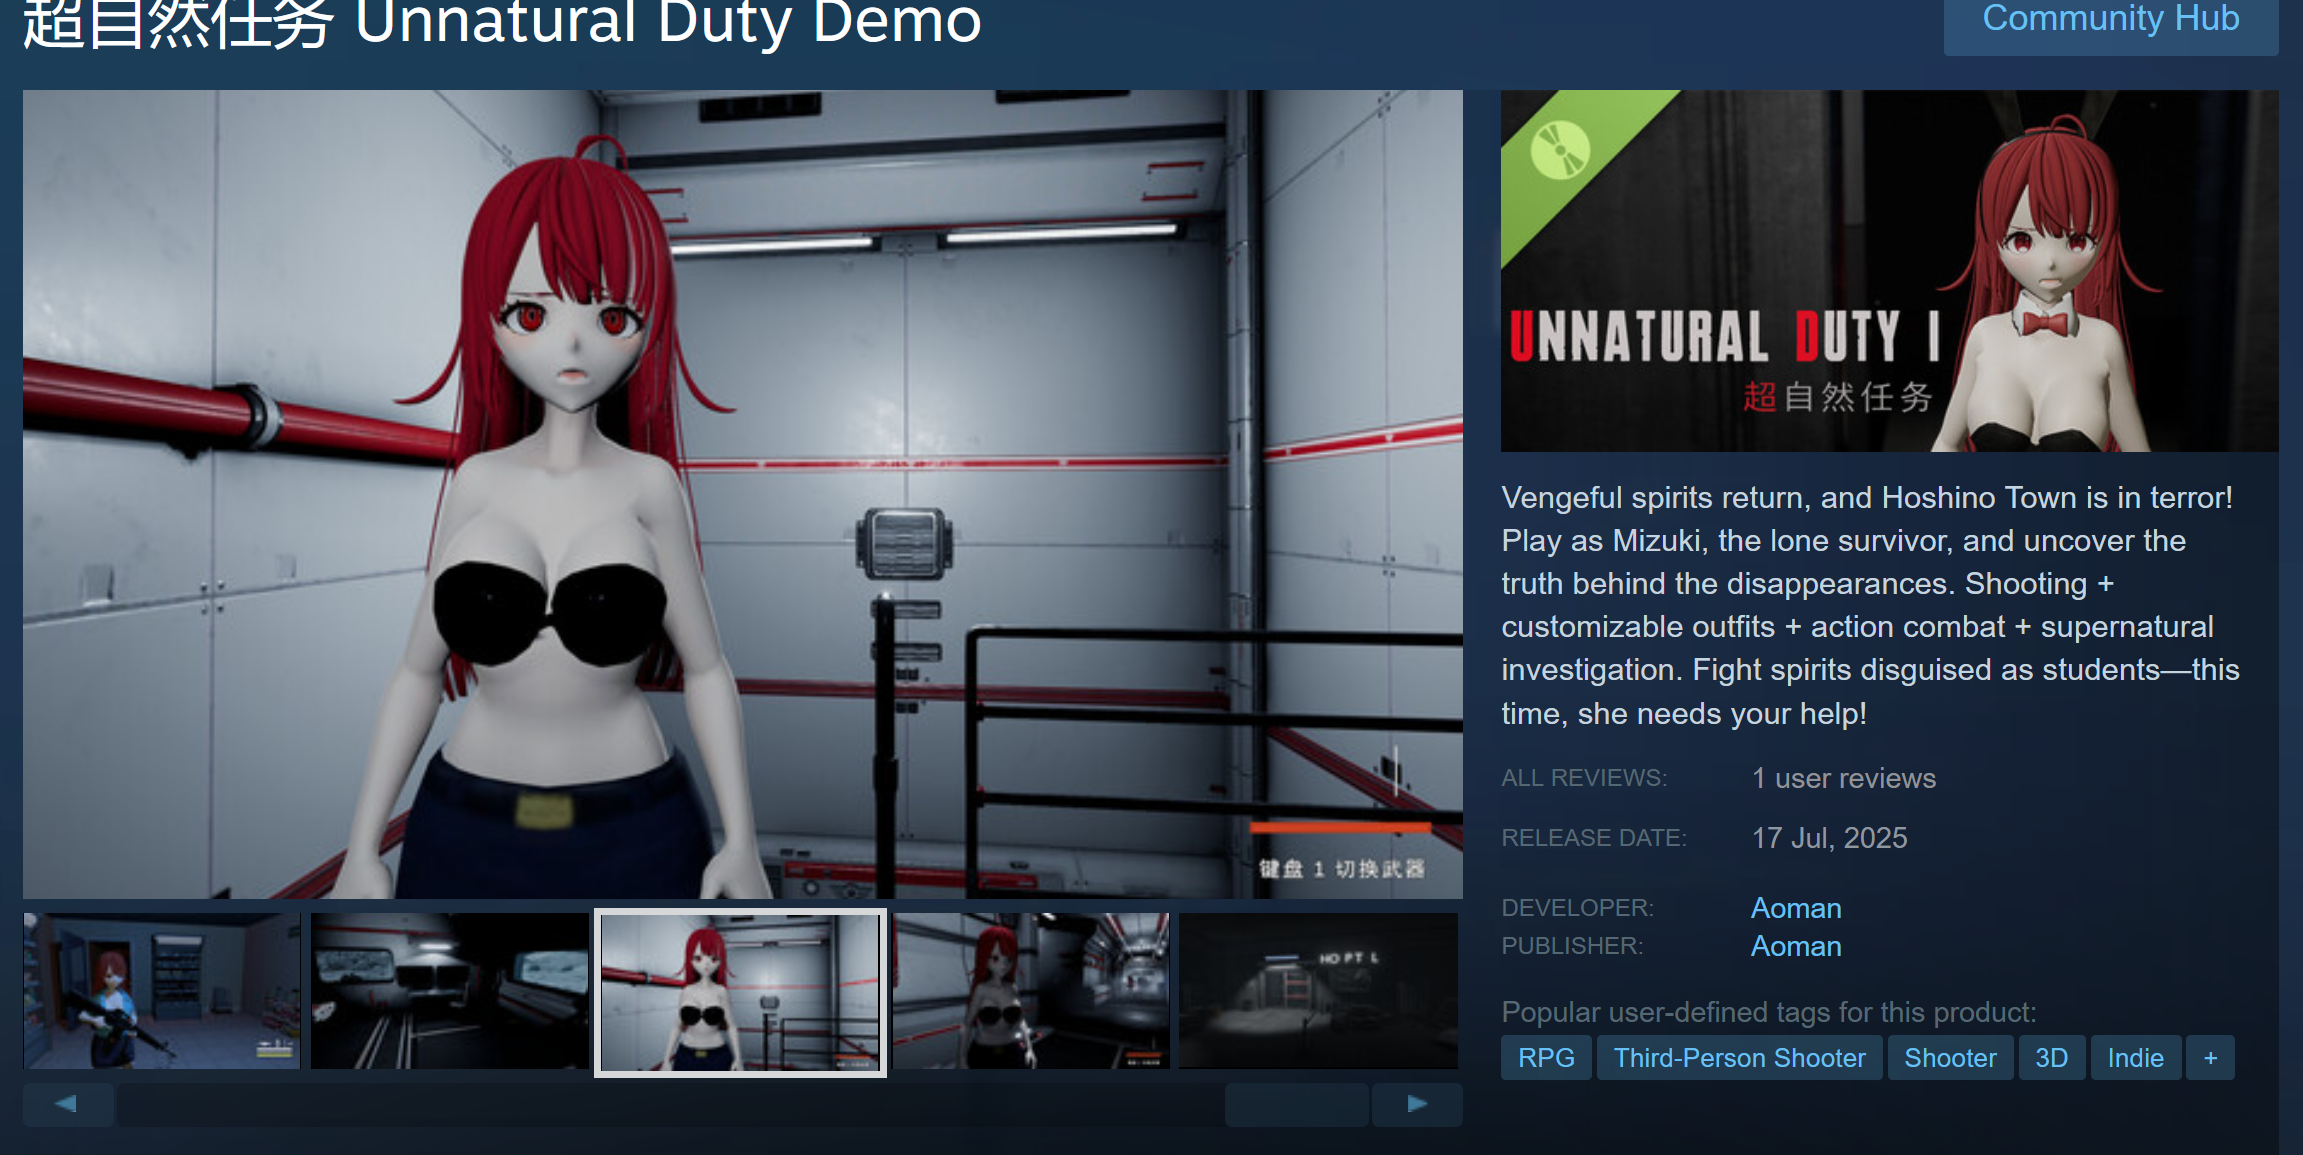Click the '1 user reviews' text
2303x1155 pixels.
pyautogui.click(x=1844, y=778)
